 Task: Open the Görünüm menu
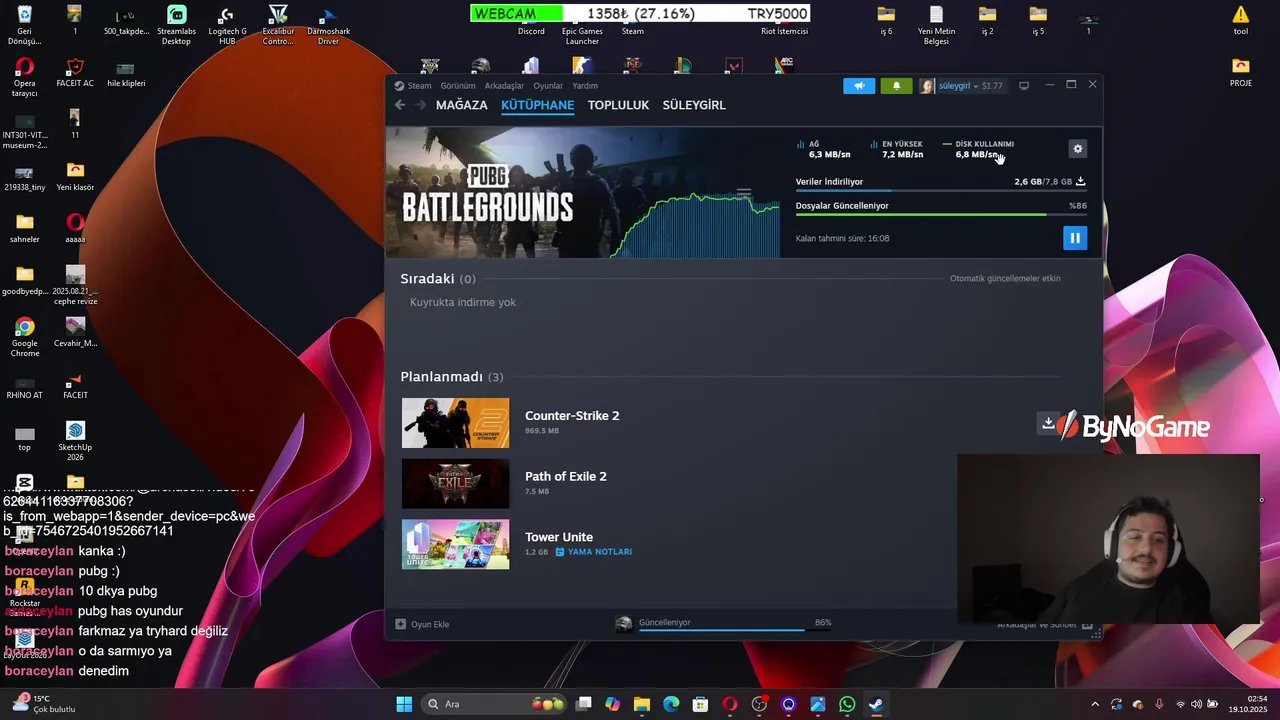pos(458,86)
